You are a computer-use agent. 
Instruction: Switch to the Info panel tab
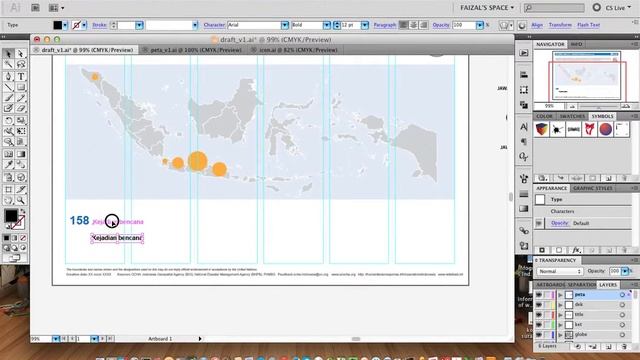click(576, 44)
